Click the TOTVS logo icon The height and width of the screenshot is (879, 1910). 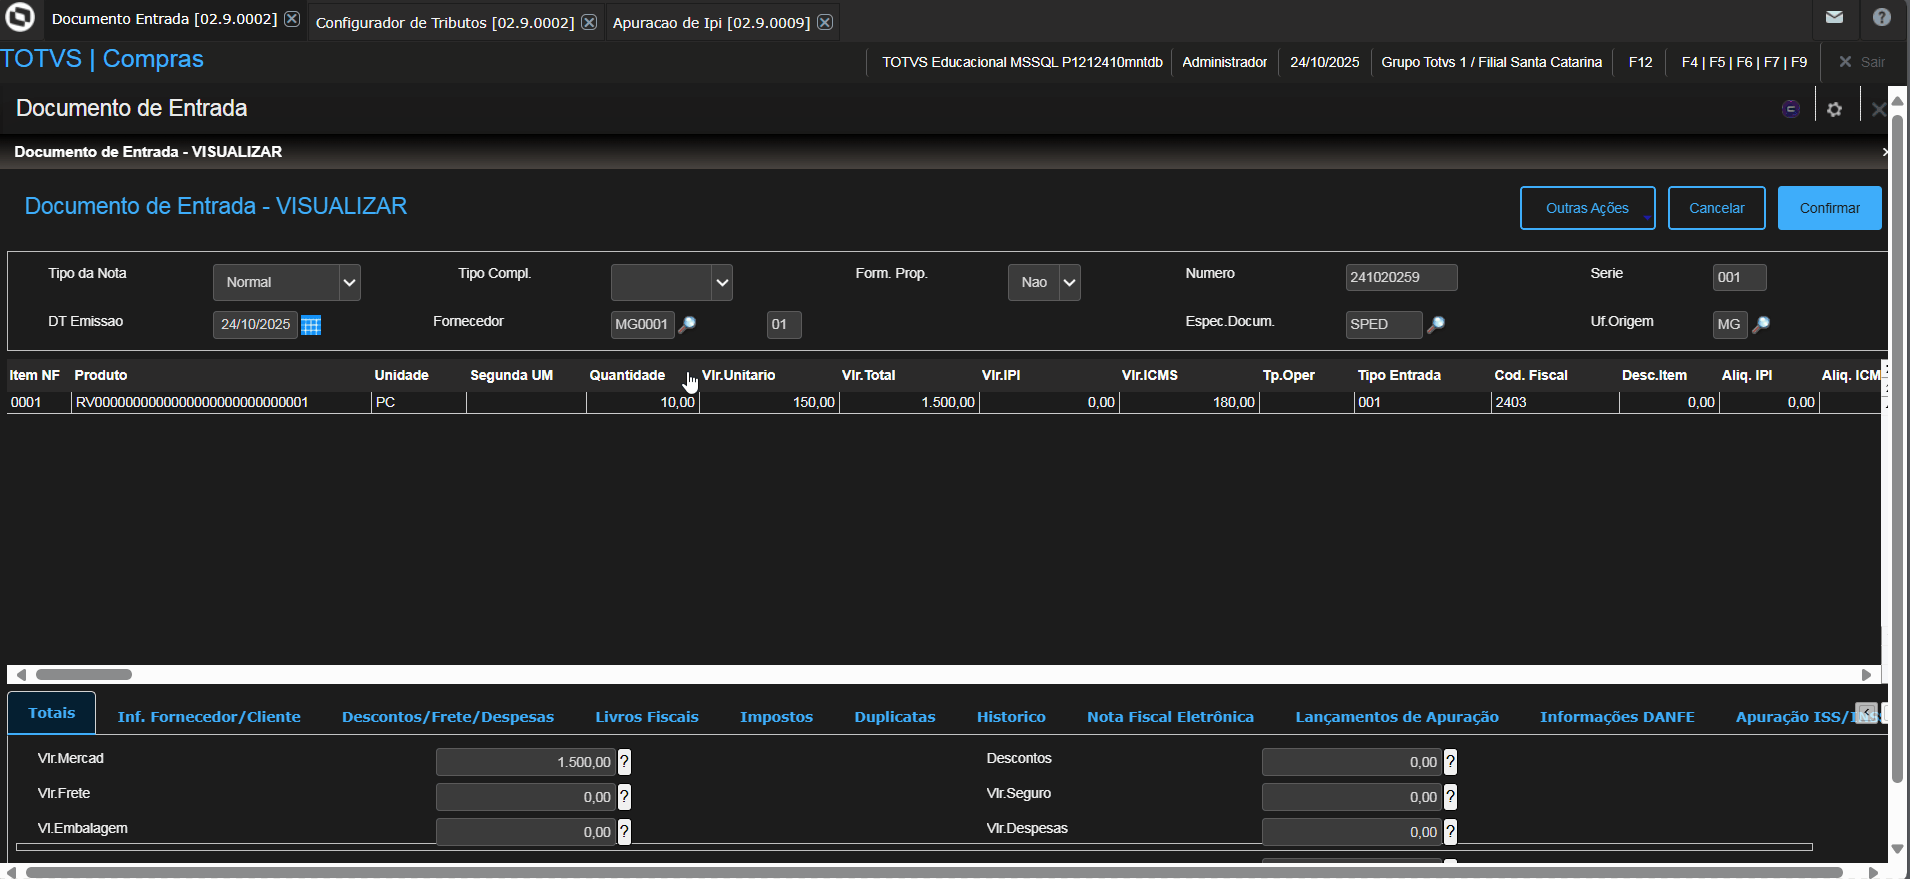pyautogui.click(x=20, y=17)
